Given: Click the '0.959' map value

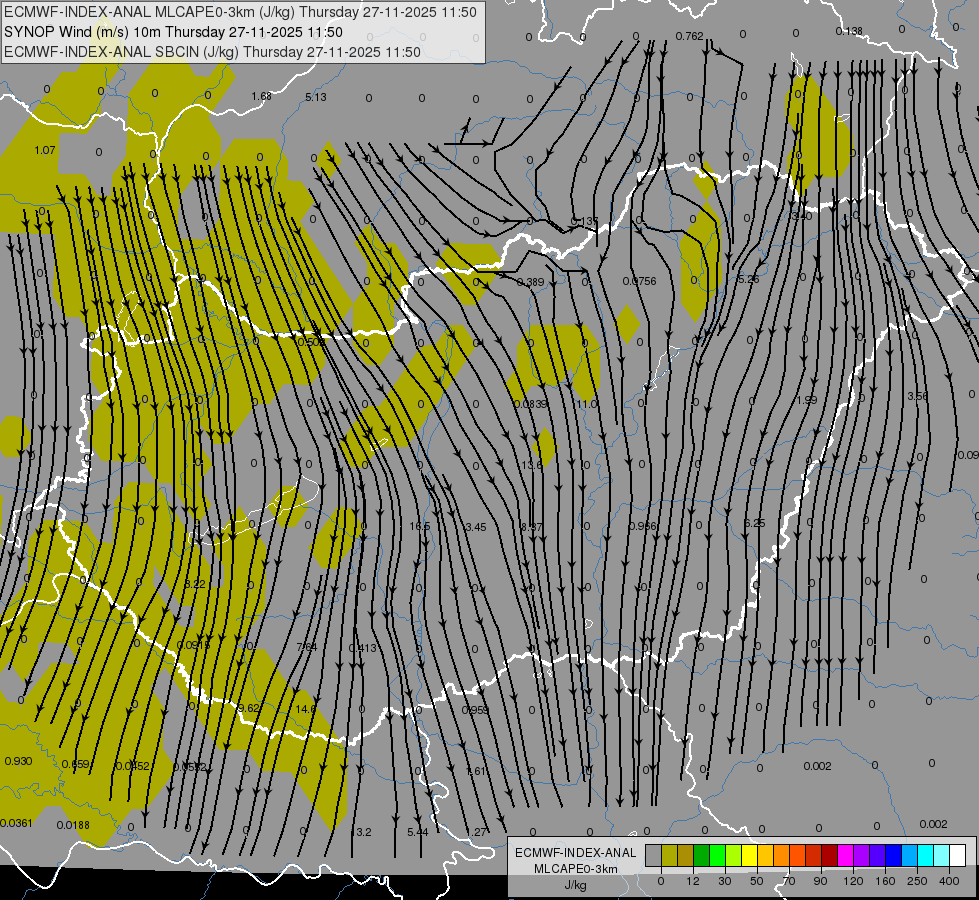Looking at the screenshot, I should click(x=475, y=710).
